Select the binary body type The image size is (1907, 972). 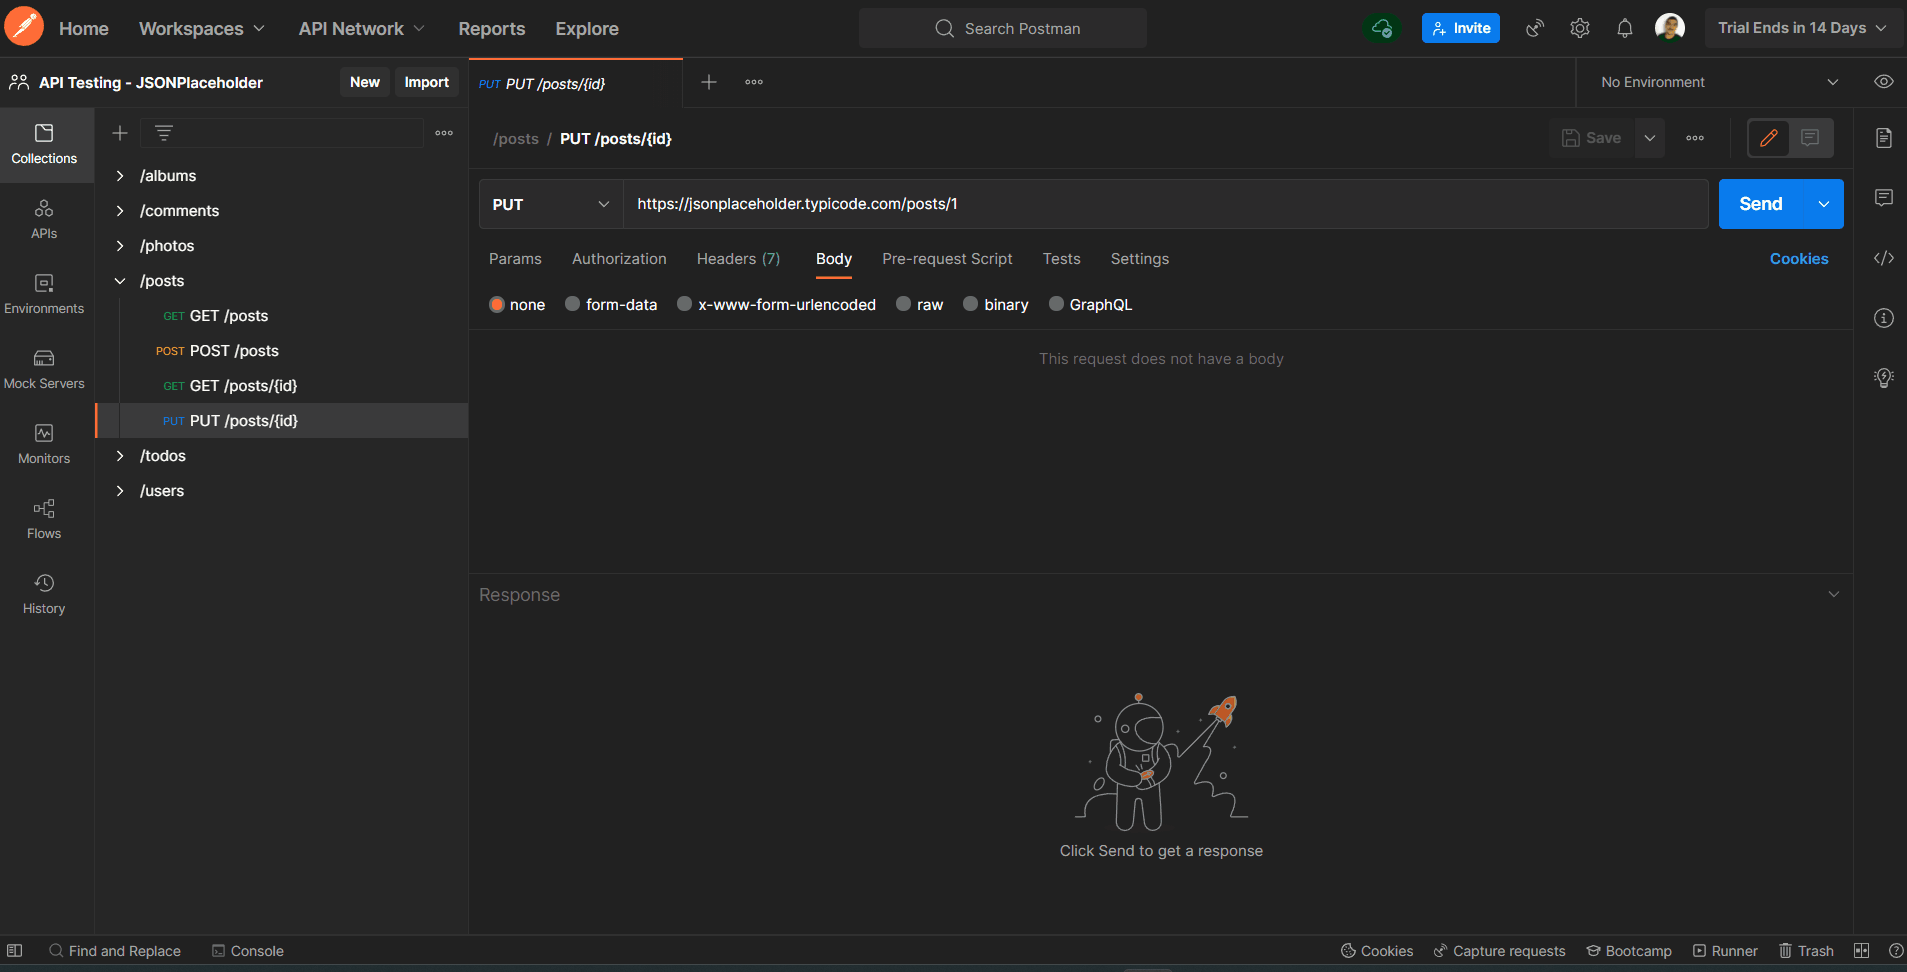click(971, 304)
